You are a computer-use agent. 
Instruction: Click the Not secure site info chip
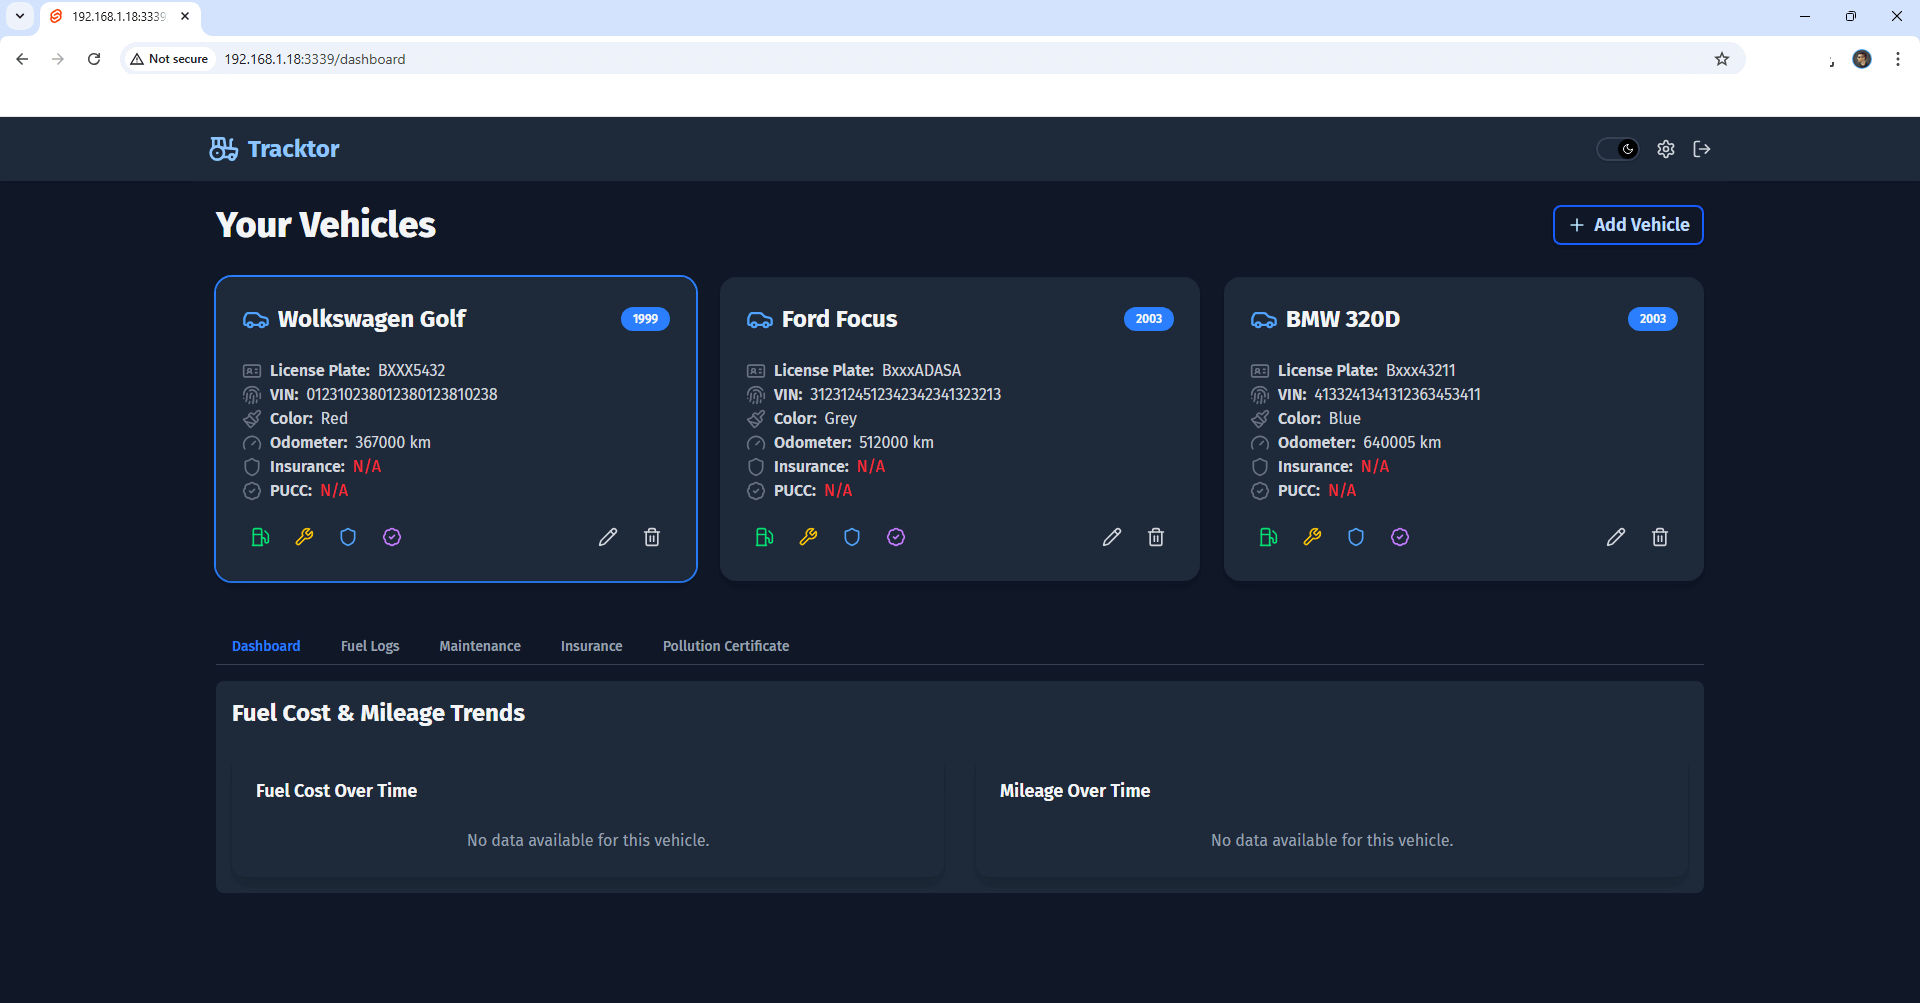[x=170, y=59]
